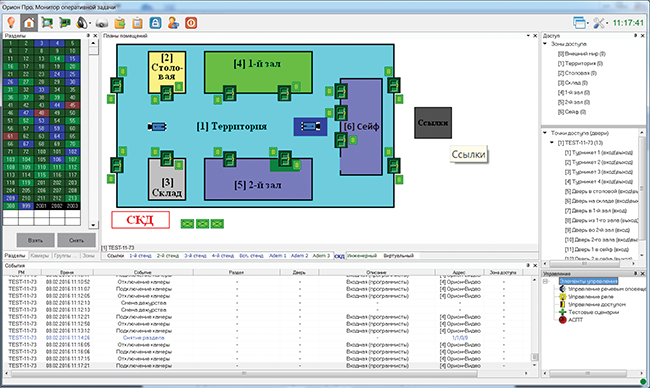This screenshot has height=388, width=650.
Task: Switch to the Ссылки plan tab
Action: [116, 256]
